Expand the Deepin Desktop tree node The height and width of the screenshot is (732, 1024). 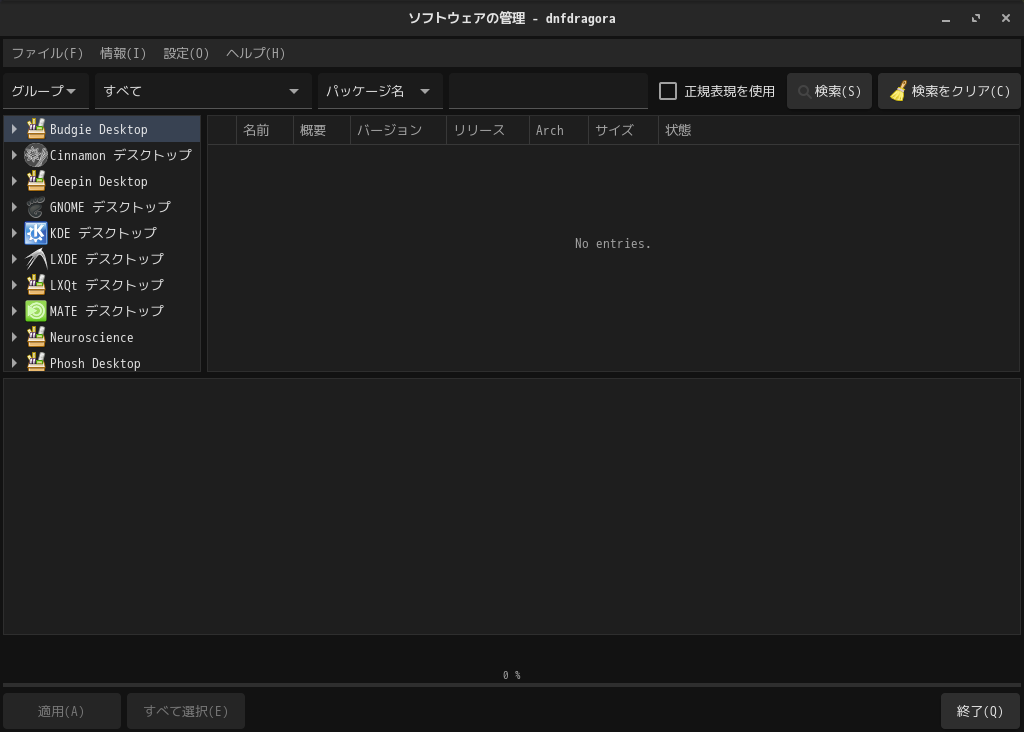point(14,182)
